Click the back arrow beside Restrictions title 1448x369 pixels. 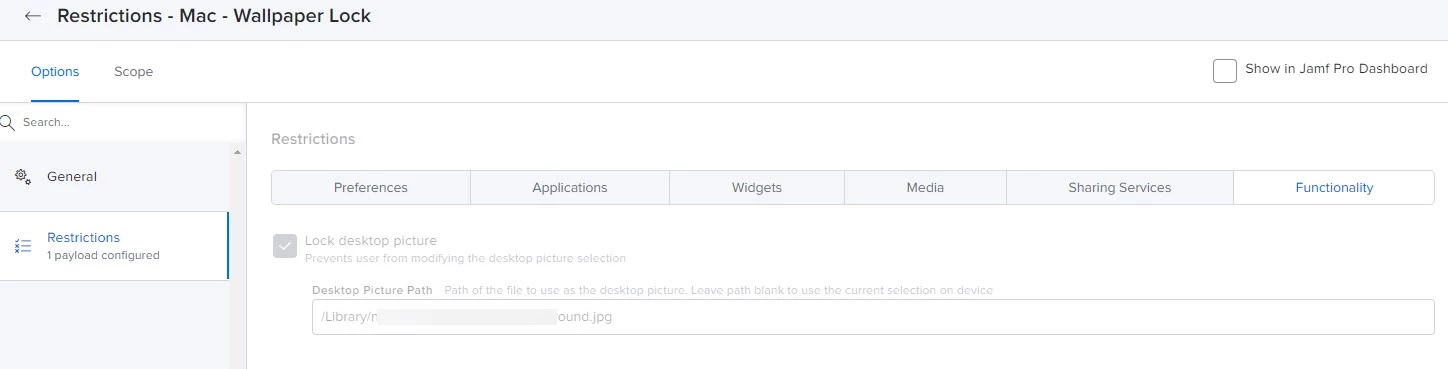(x=33, y=17)
